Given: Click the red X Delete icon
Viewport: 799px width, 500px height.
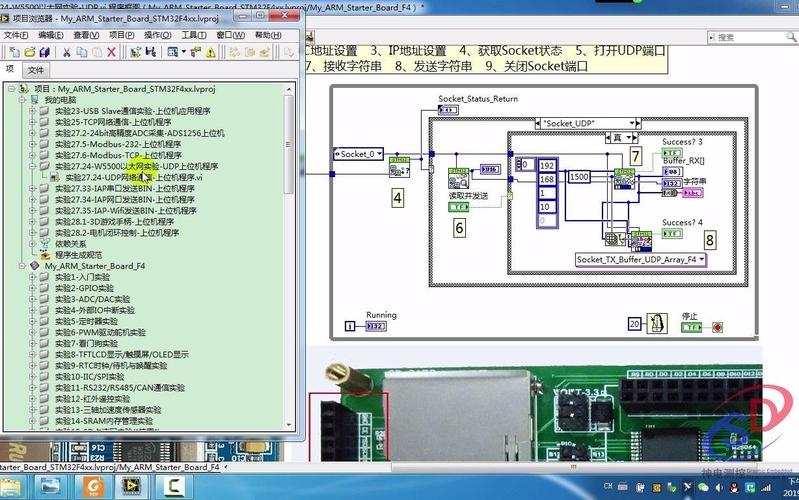Looking at the screenshot, I should 112,52.
